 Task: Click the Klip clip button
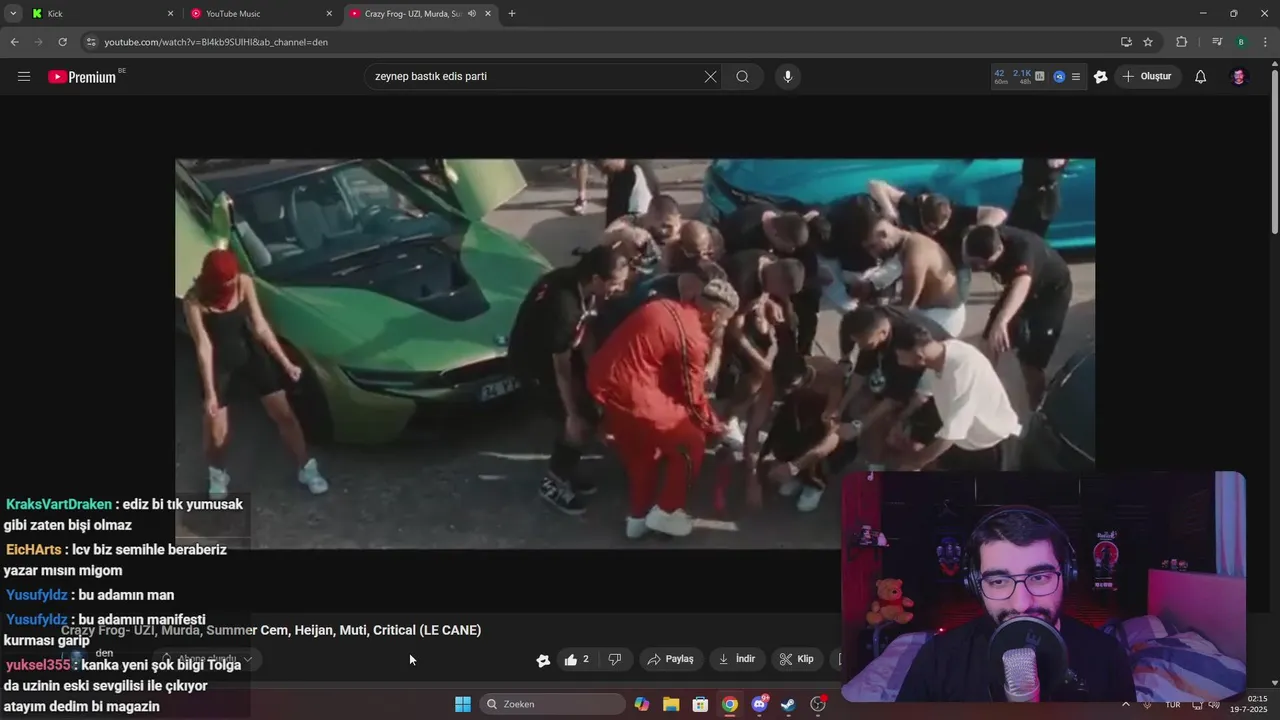tap(797, 659)
